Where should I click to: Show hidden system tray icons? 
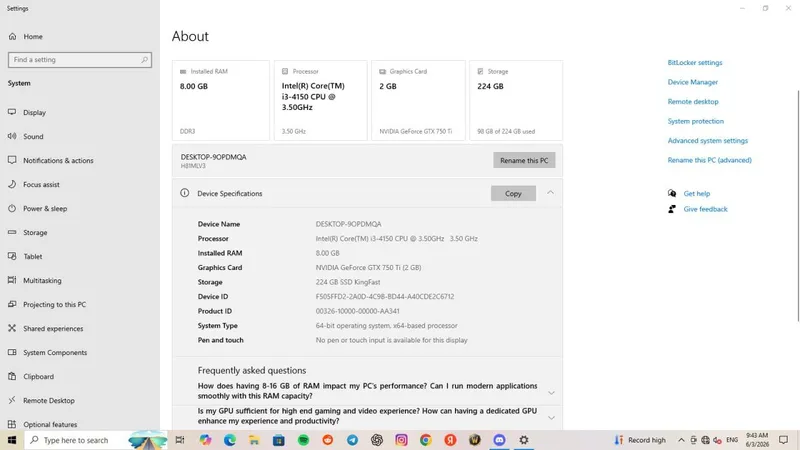(x=681, y=440)
